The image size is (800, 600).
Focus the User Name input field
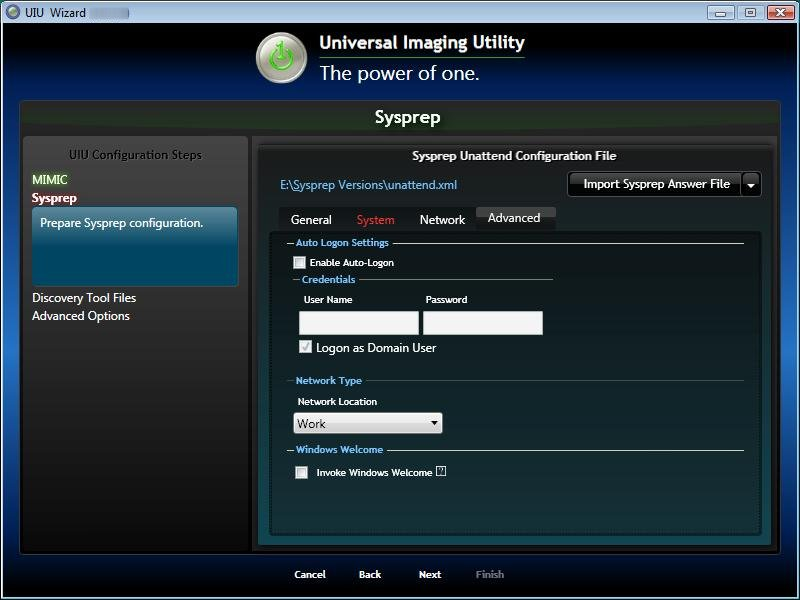coord(359,323)
